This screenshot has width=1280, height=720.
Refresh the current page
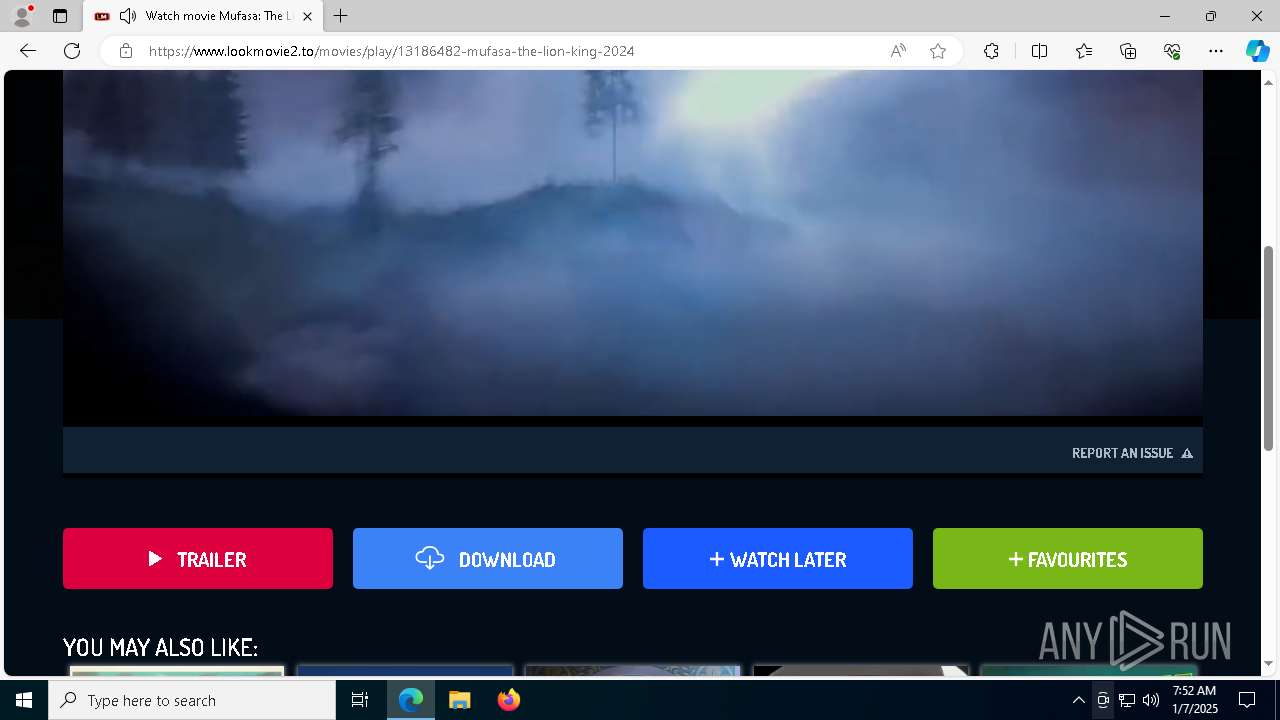click(72, 51)
